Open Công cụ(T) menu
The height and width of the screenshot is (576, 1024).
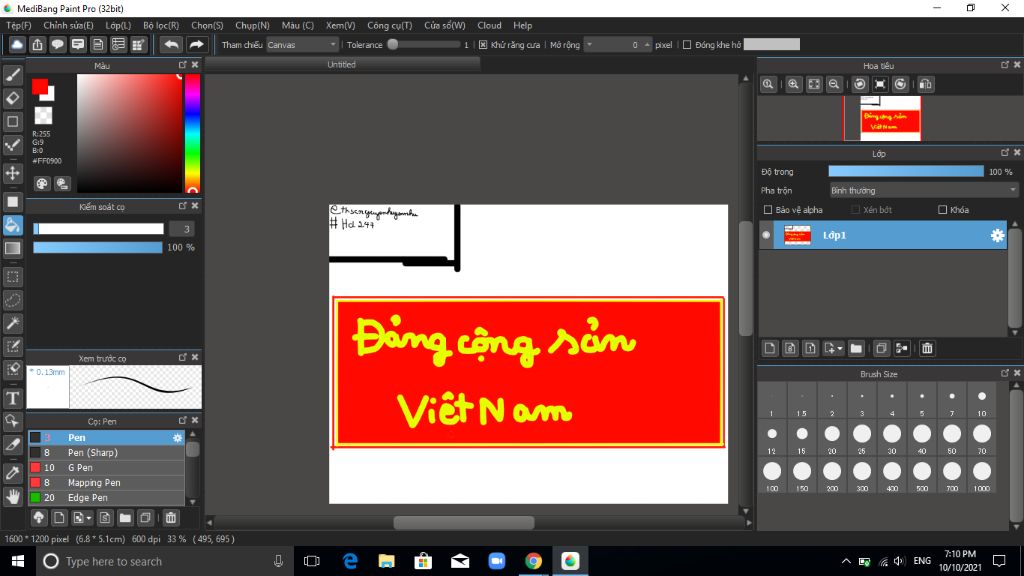pyautogui.click(x=389, y=25)
